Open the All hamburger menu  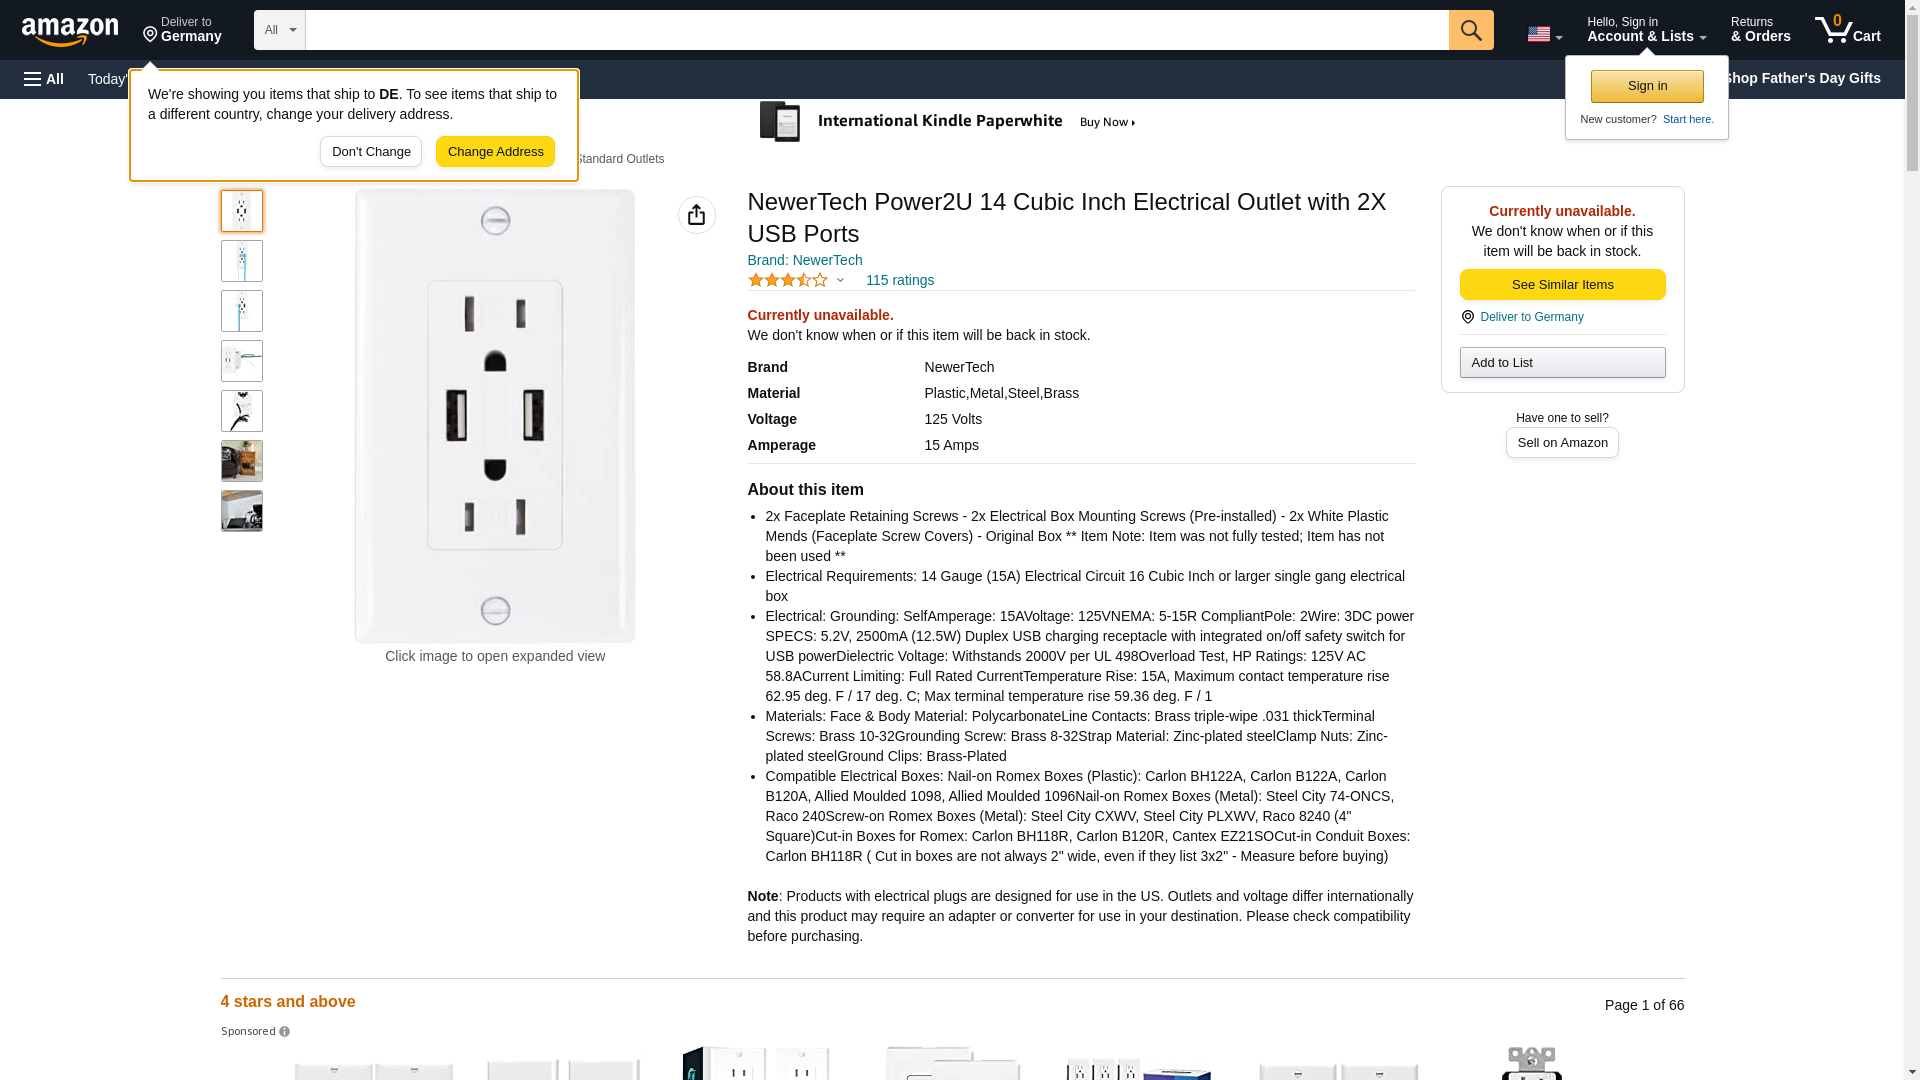44,79
